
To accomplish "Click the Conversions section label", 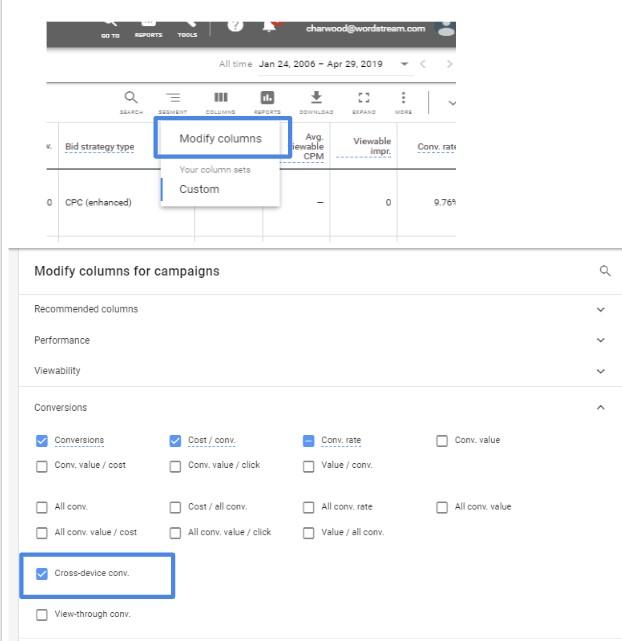I will click(60, 408).
